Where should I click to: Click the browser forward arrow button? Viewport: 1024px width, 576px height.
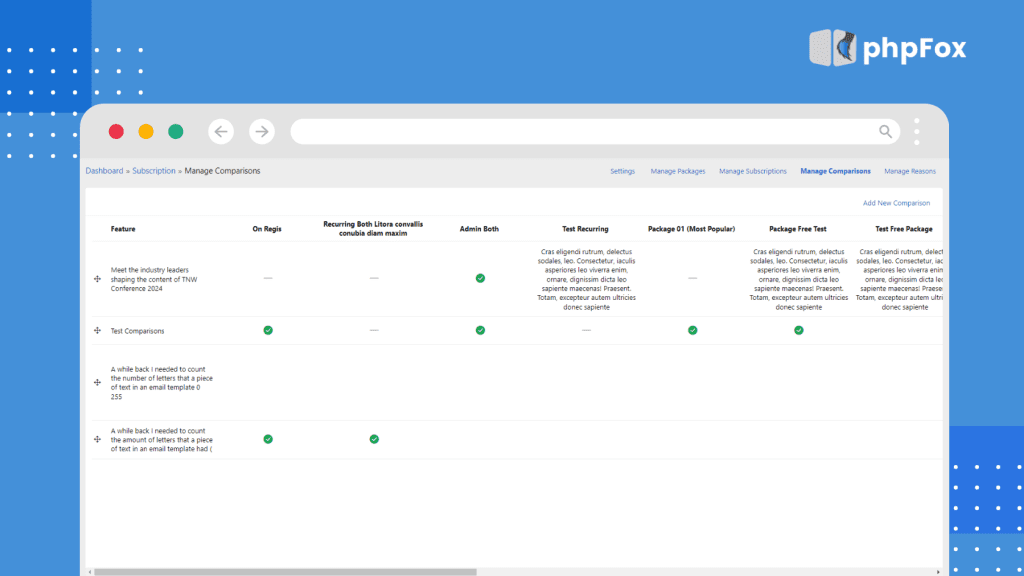click(261, 131)
